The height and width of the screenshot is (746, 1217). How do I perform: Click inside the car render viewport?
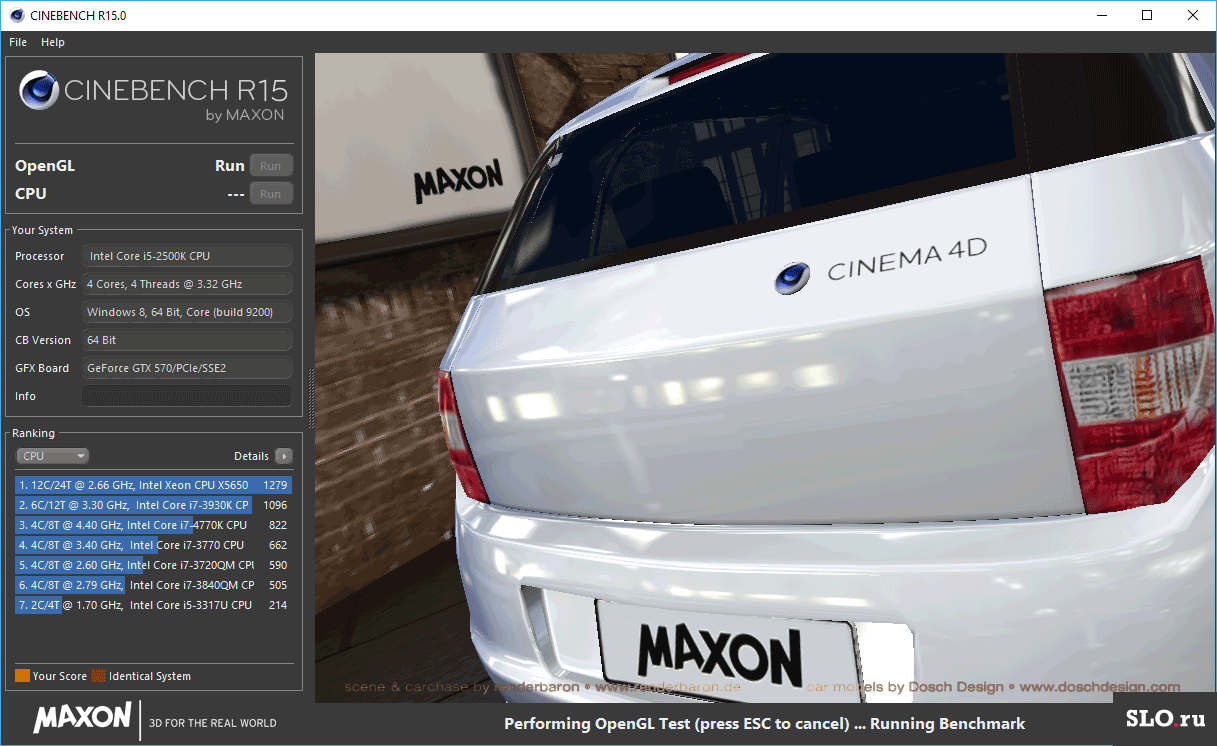point(766,378)
